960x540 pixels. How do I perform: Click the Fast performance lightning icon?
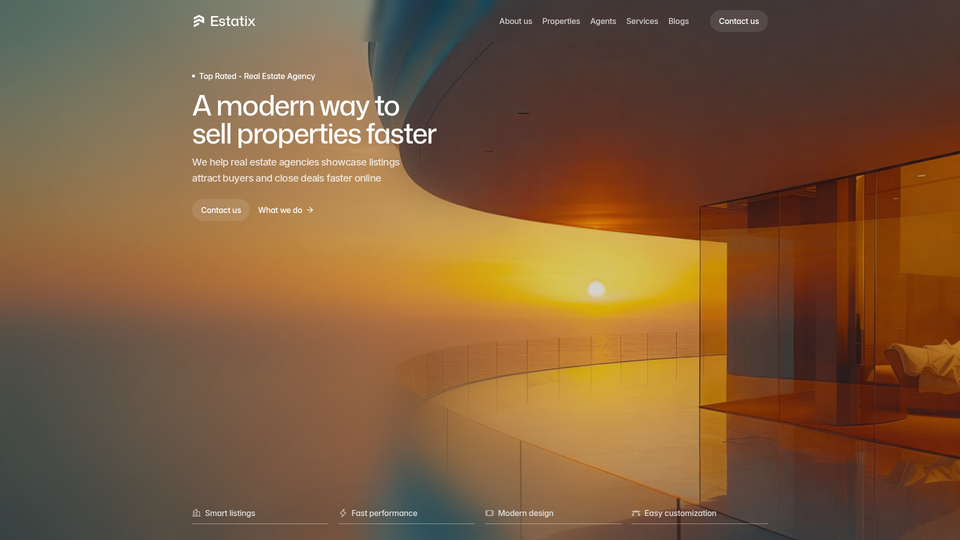click(x=343, y=513)
